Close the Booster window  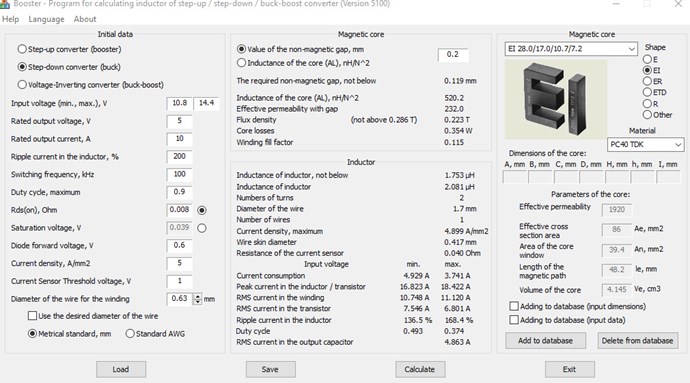tap(678, 4)
